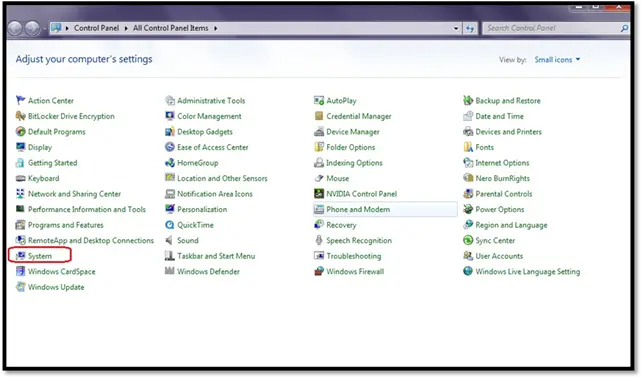The height and width of the screenshot is (377, 642).
Task: Open Network and Sharing Center link
Action: pyautogui.click(x=74, y=194)
